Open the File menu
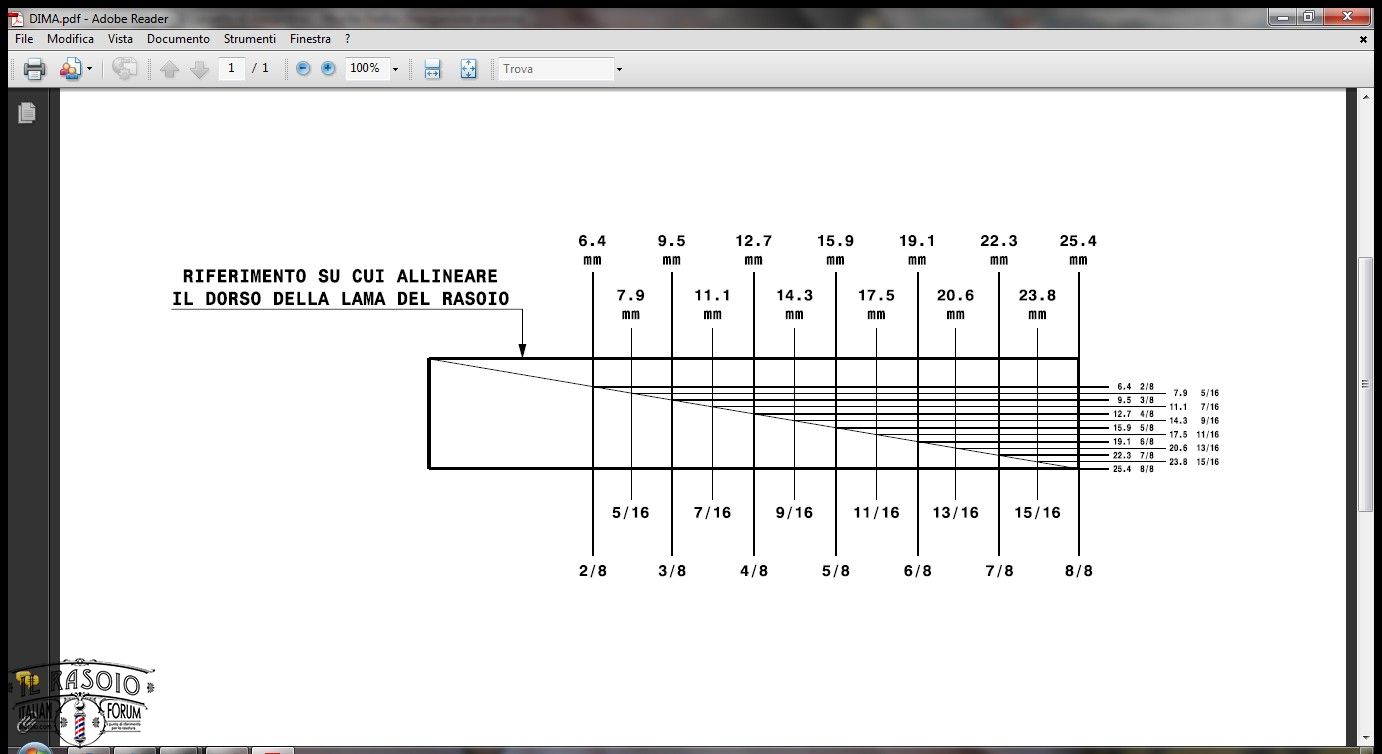Image resolution: width=1382 pixels, height=754 pixels. [x=24, y=39]
